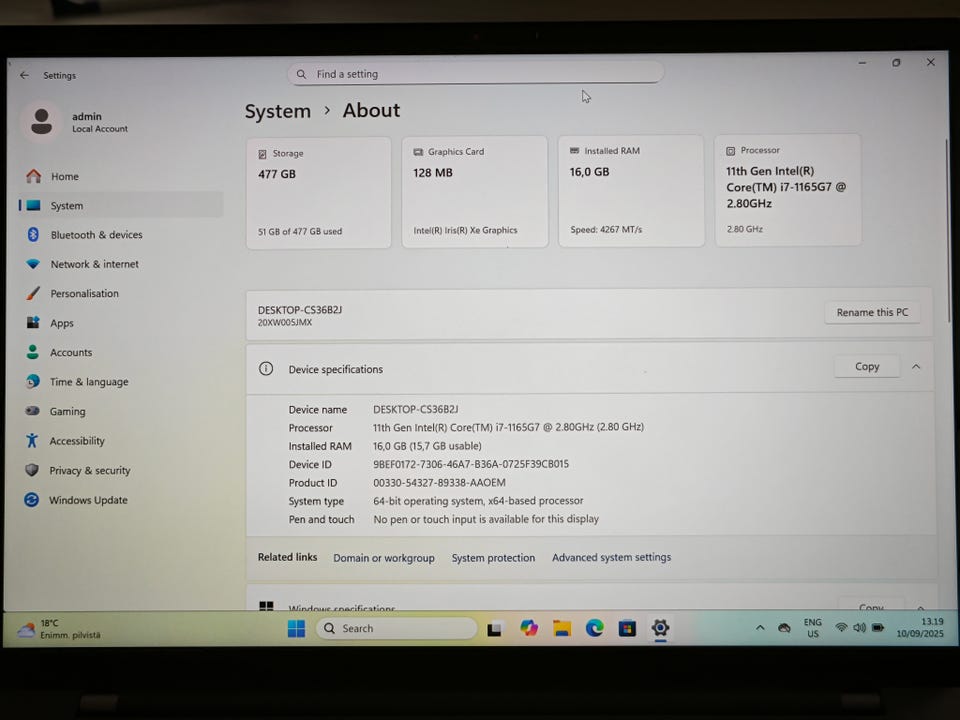Open Task View from the taskbar
This screenshot has width=960, height=720.
495,629
